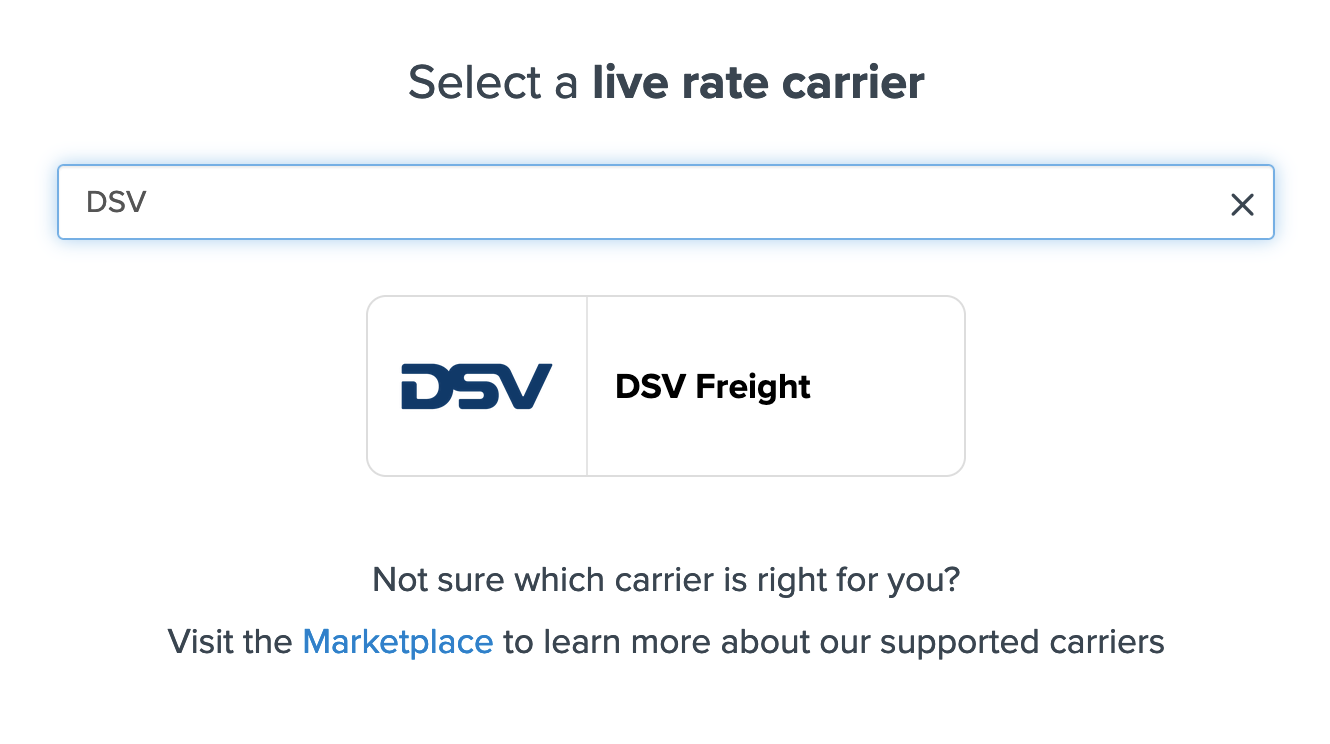
Task: Click the DSV logo image
Action: (477, 386)
